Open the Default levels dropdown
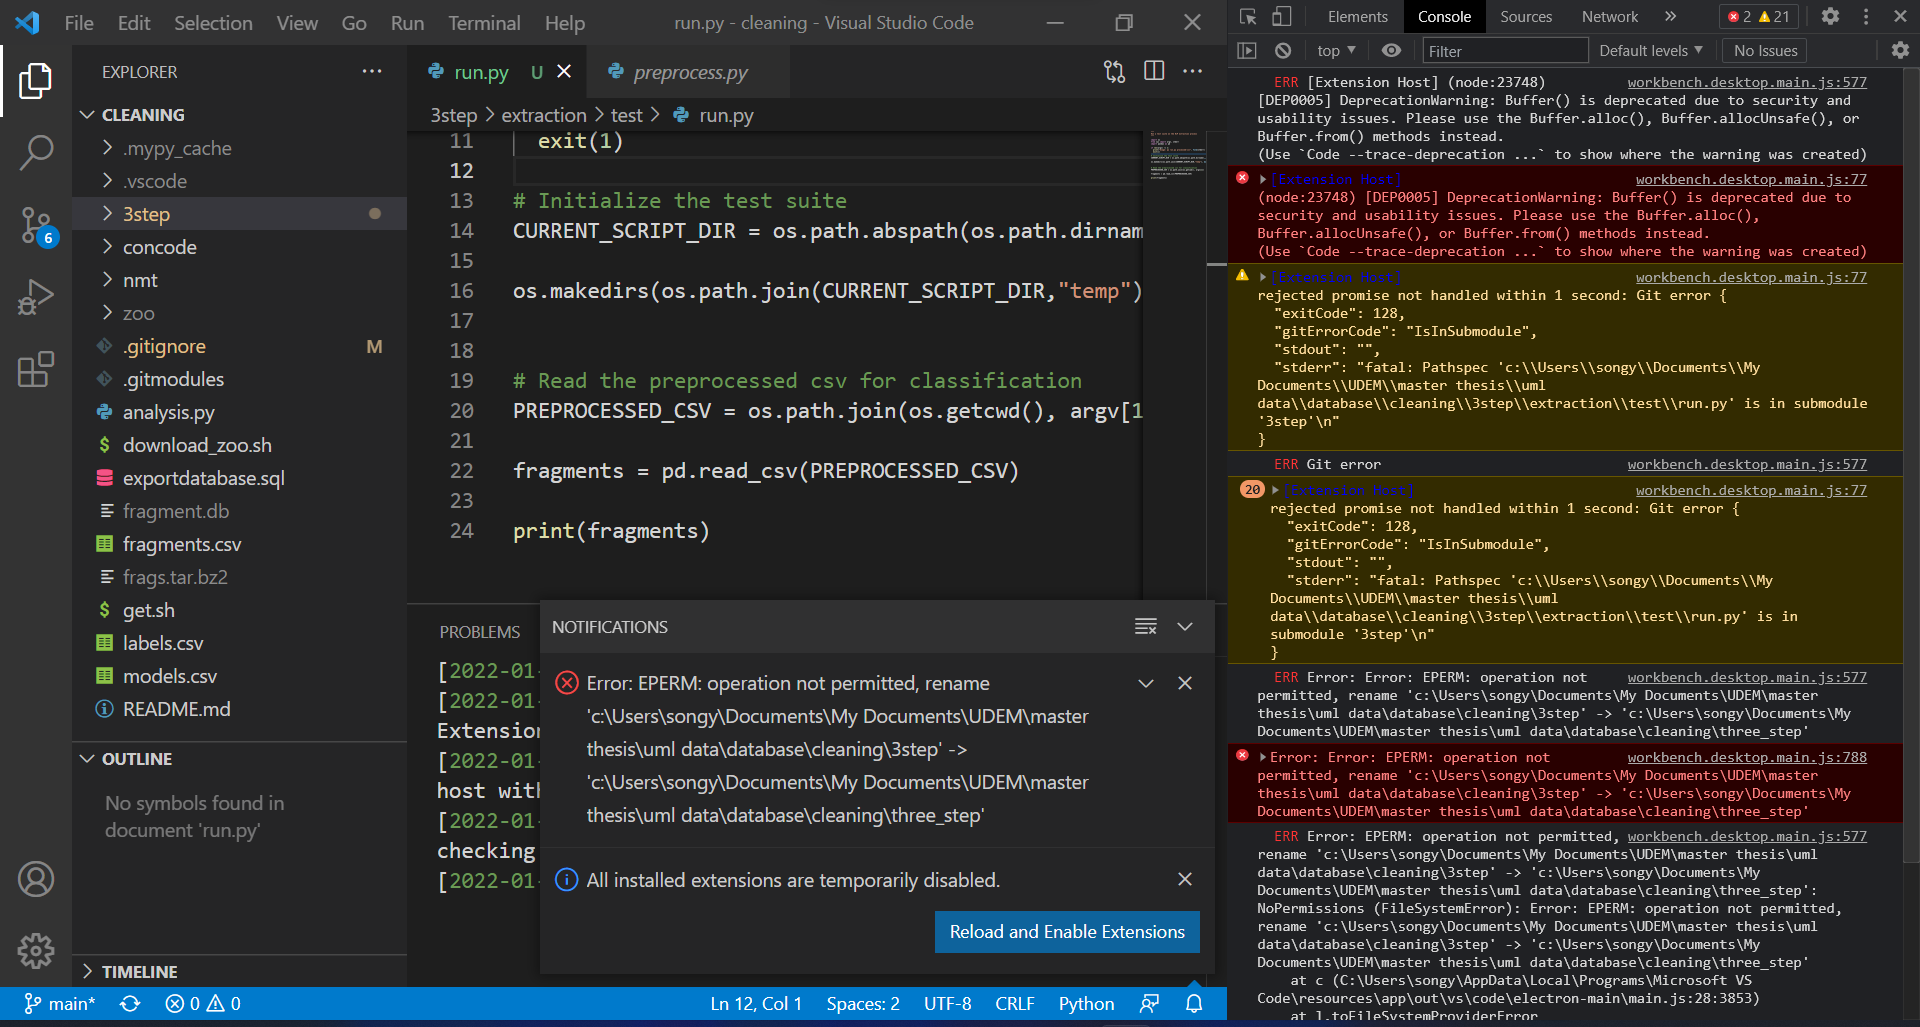1920x1027 pixels. pos(1650,51)
